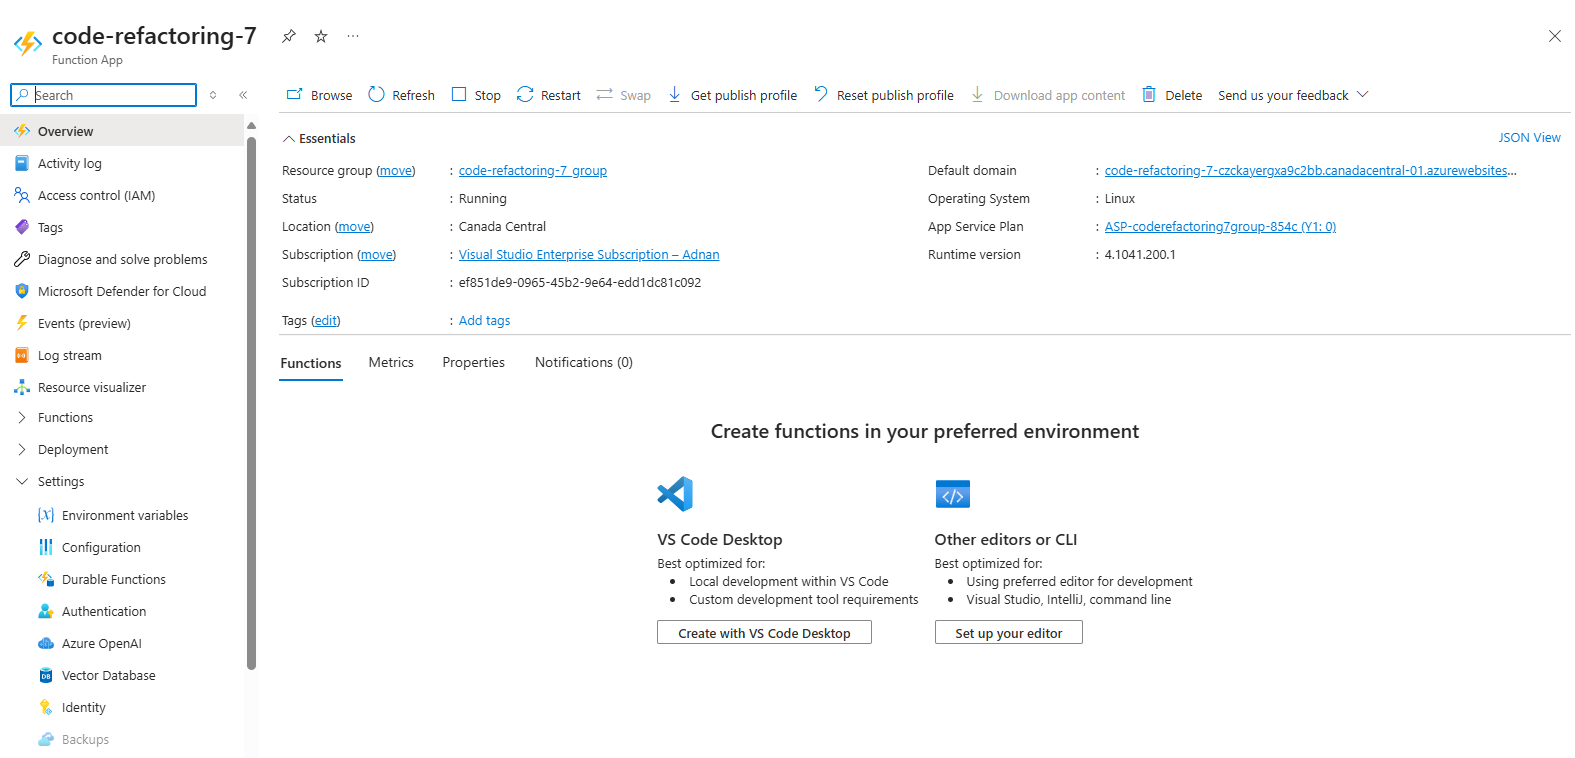Click the Refresh circular arrow icon

pyautogui.click(x=376, y=94)
